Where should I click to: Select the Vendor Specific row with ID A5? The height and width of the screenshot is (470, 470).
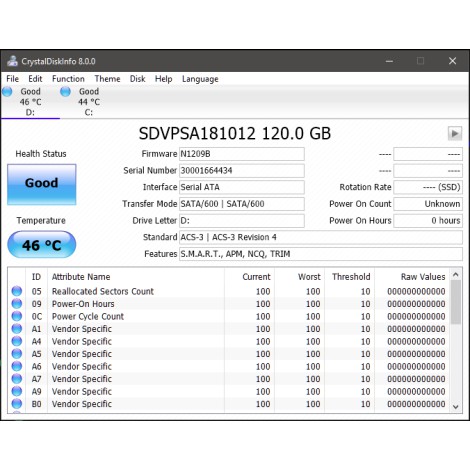click(229, 354)
